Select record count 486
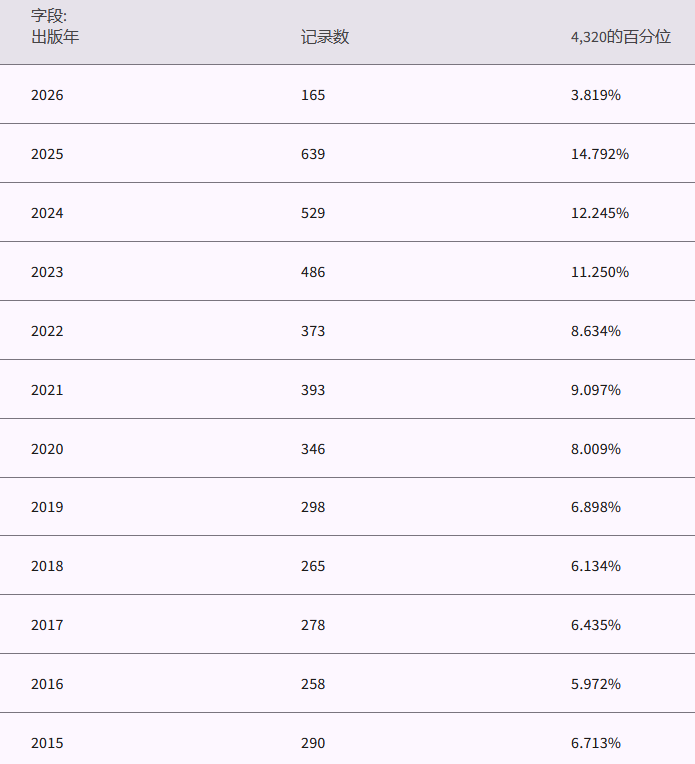Viewport: 695px width, 764px height. [x=313, y=272]
